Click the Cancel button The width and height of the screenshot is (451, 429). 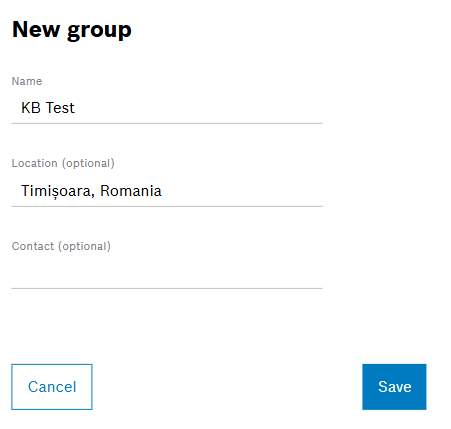52,387
